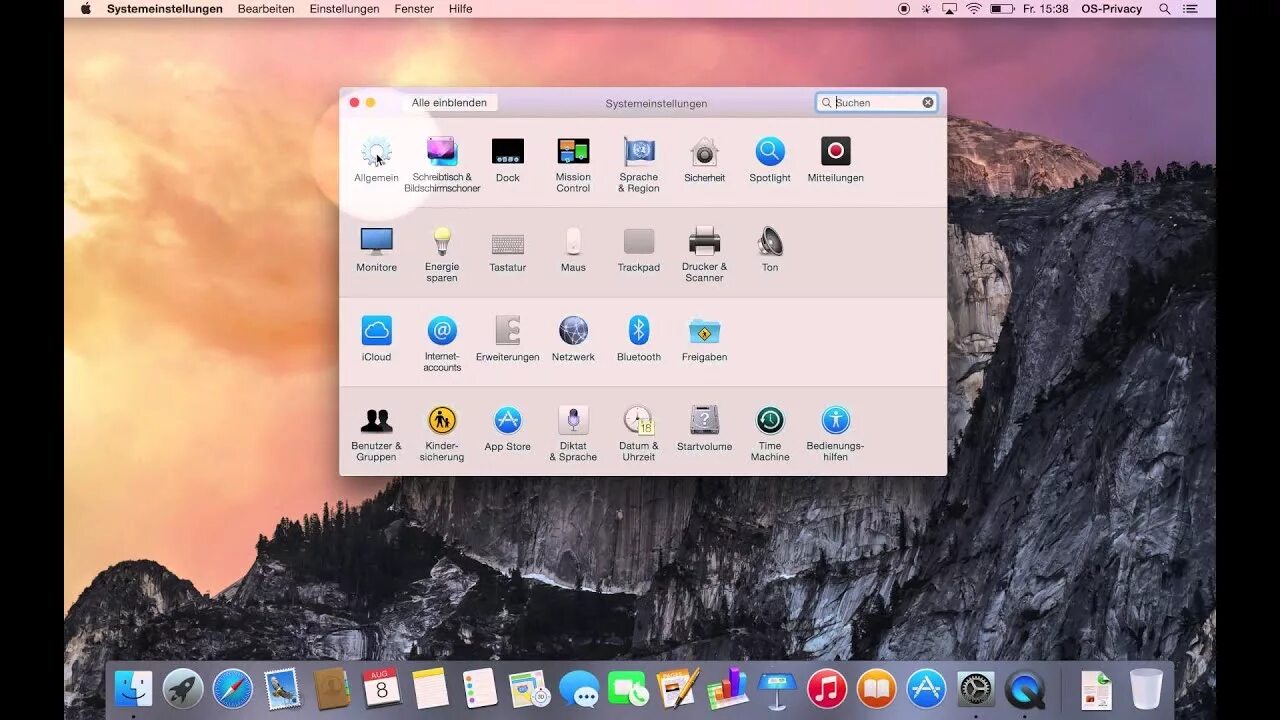Open Spotlight search magnifier in menu bar

(1165, 8)
